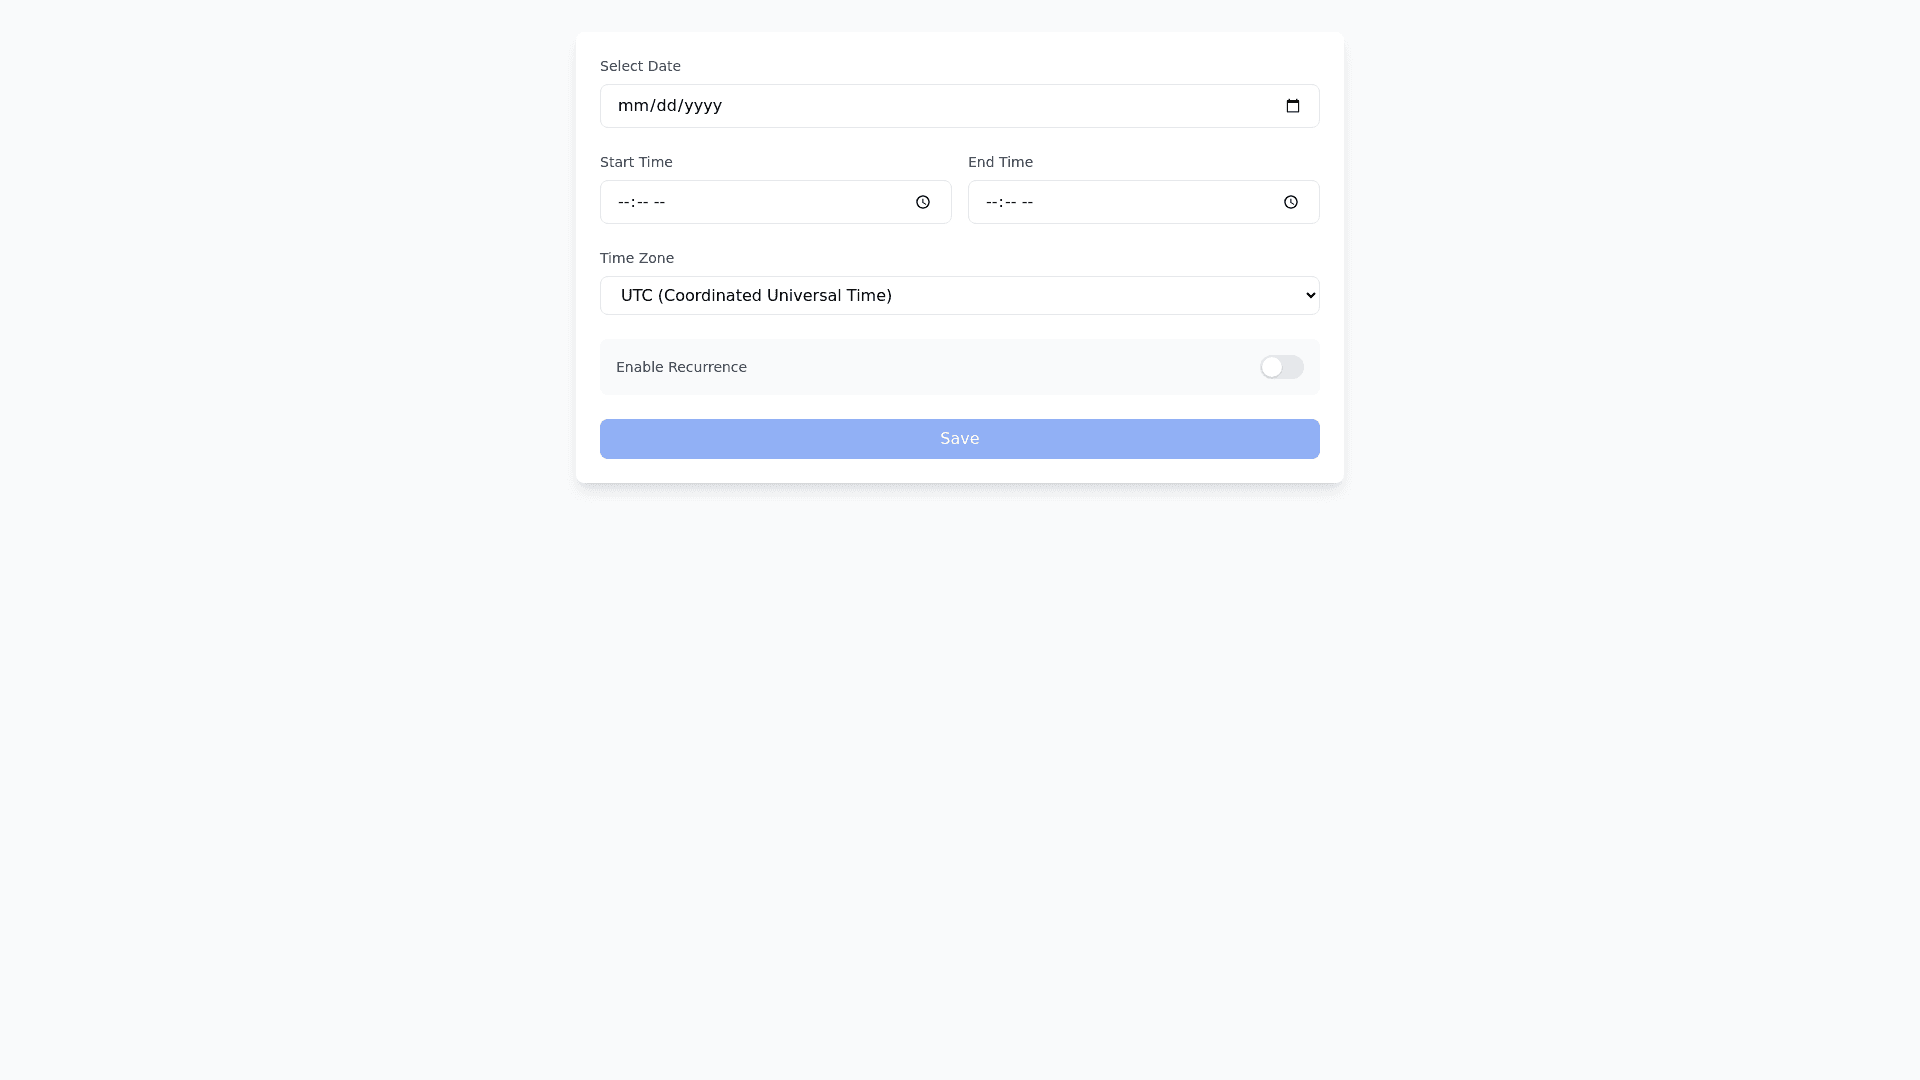
Task: Focus the hour segment of End Time
Action: [x=991, y=202]
